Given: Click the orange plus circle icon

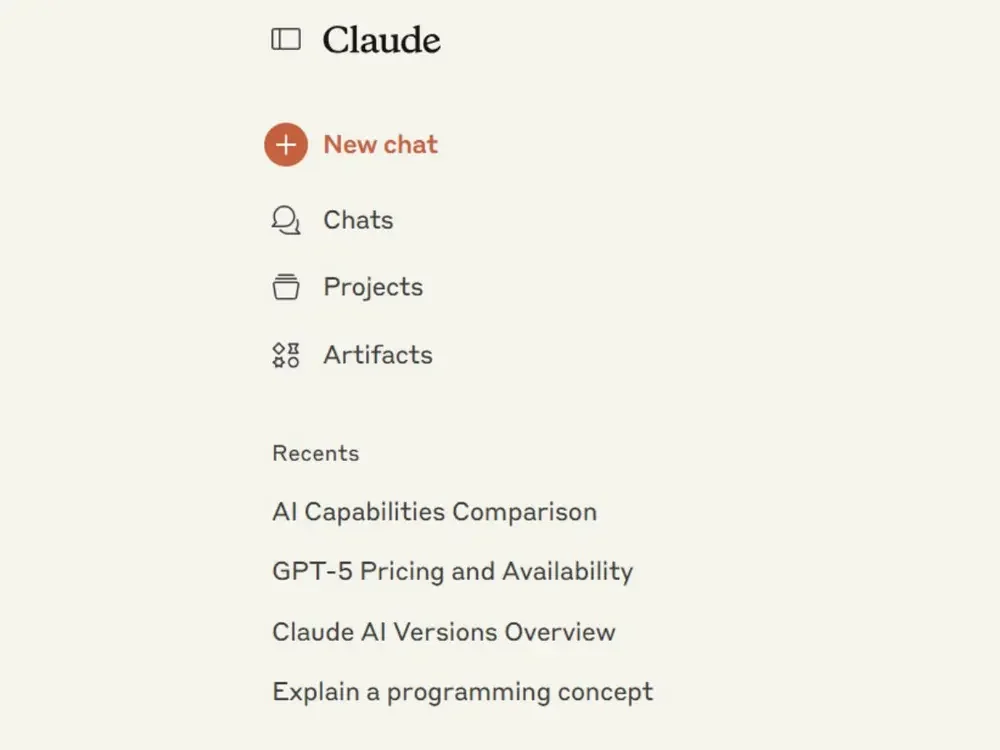Looking at the screenshot, I should [x=286, y=145].
